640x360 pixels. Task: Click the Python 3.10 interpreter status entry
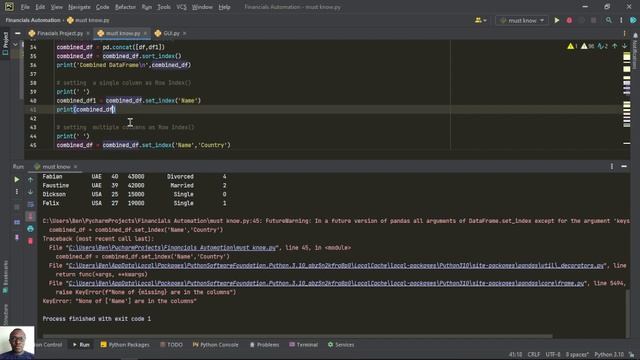[609, 355]
